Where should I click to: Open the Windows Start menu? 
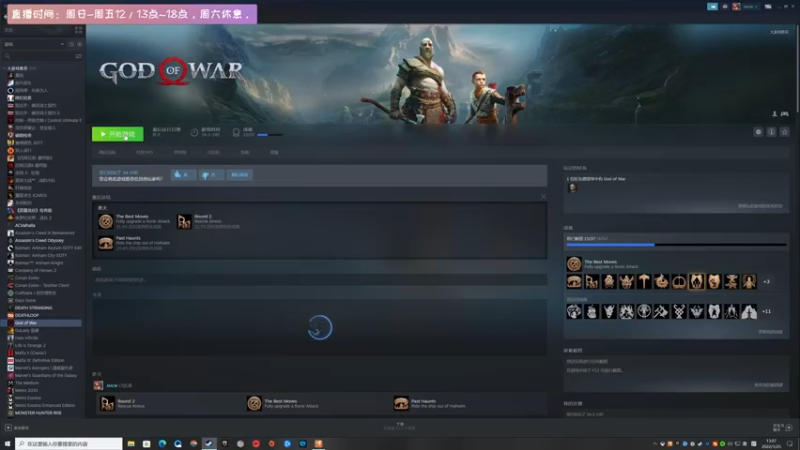click(7, 444)
